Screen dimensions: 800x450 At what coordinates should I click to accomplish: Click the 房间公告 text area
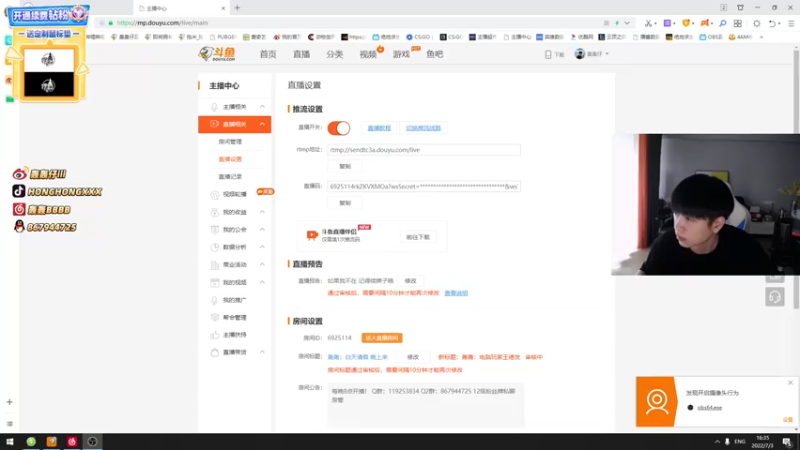pyautogui.click(x=426, y=405)
